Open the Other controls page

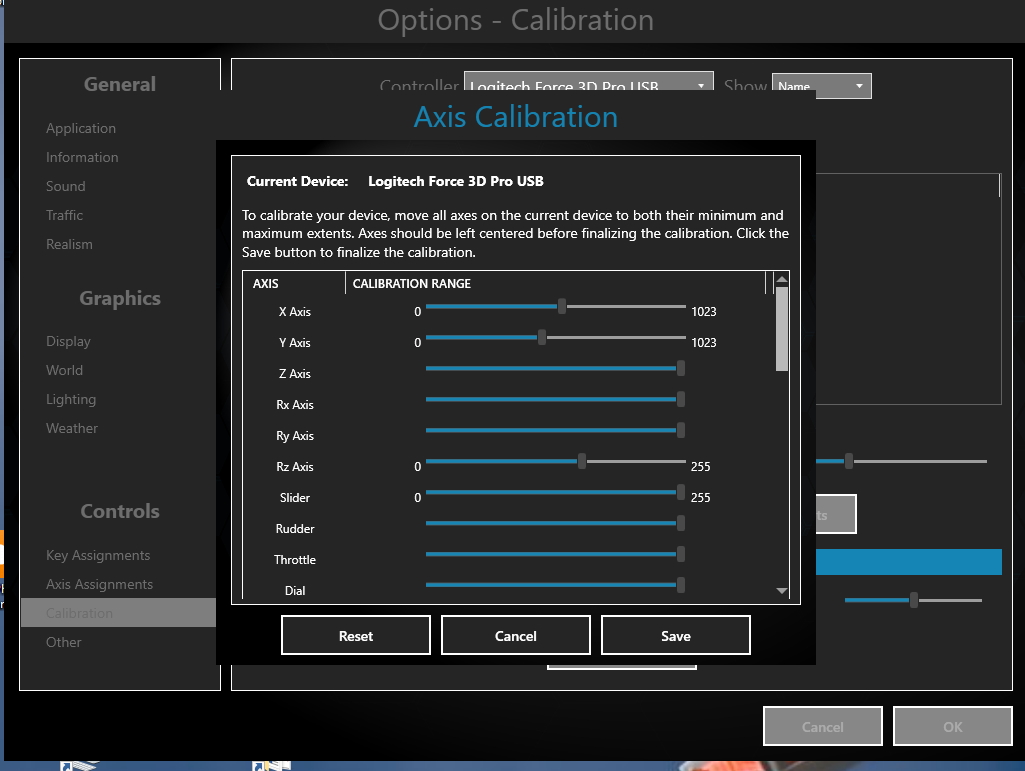click(x=63, y=642)
